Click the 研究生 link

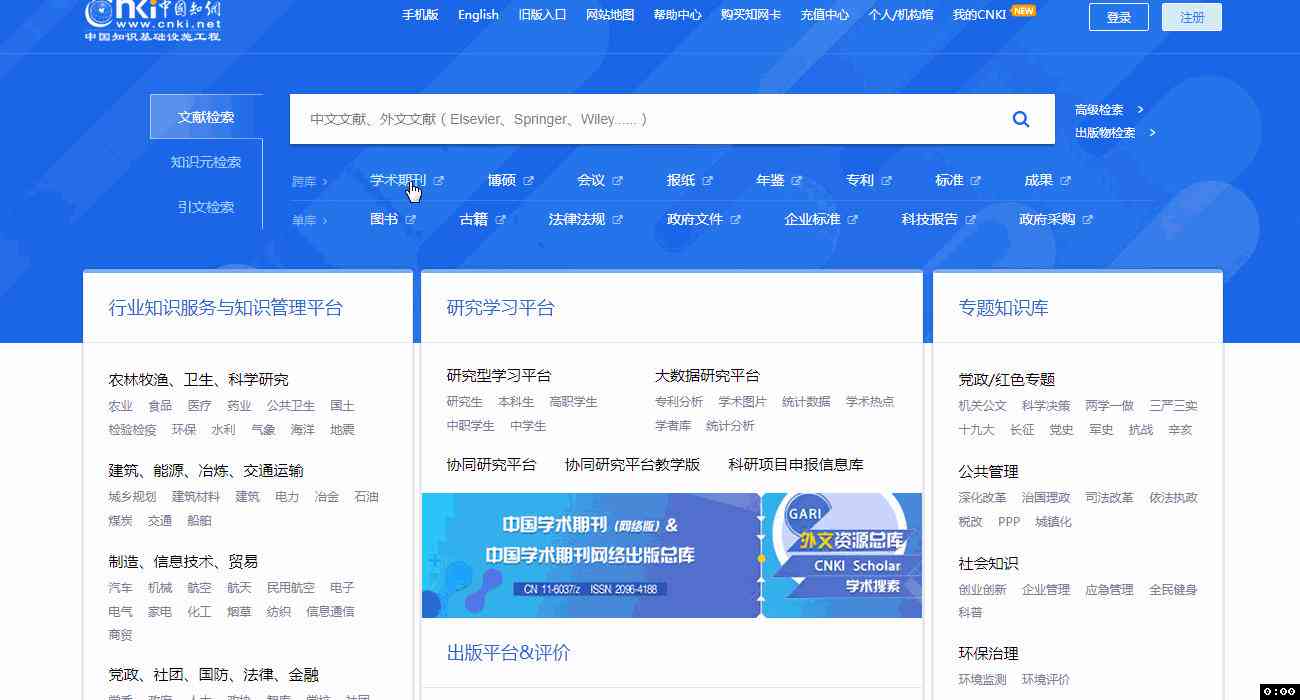click(465, 402)
